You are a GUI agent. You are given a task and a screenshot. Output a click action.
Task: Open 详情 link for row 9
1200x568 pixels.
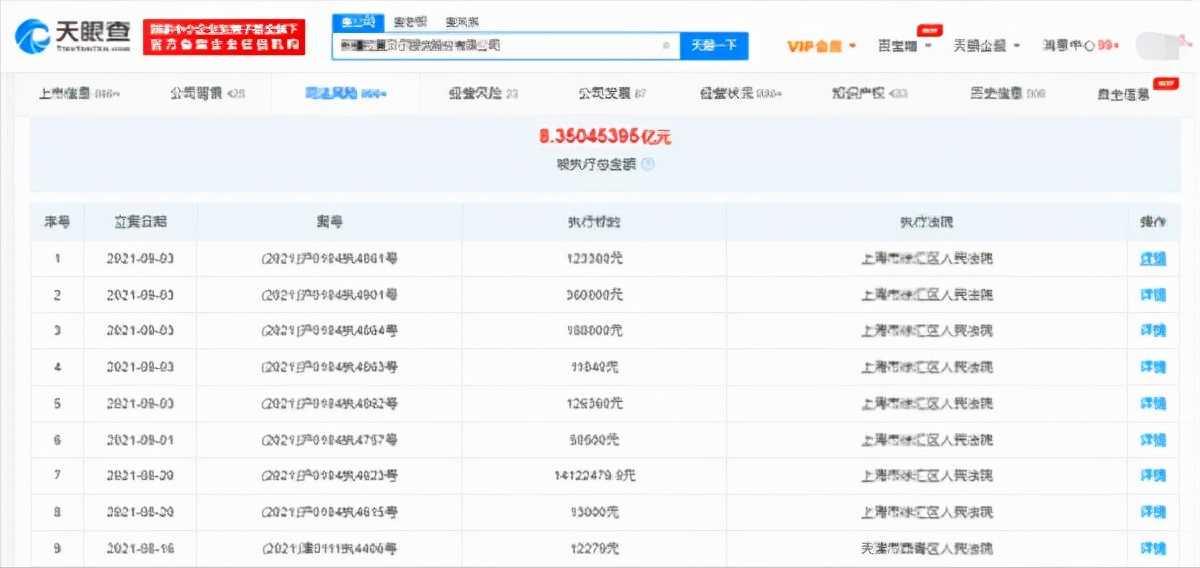[1153, 548]
